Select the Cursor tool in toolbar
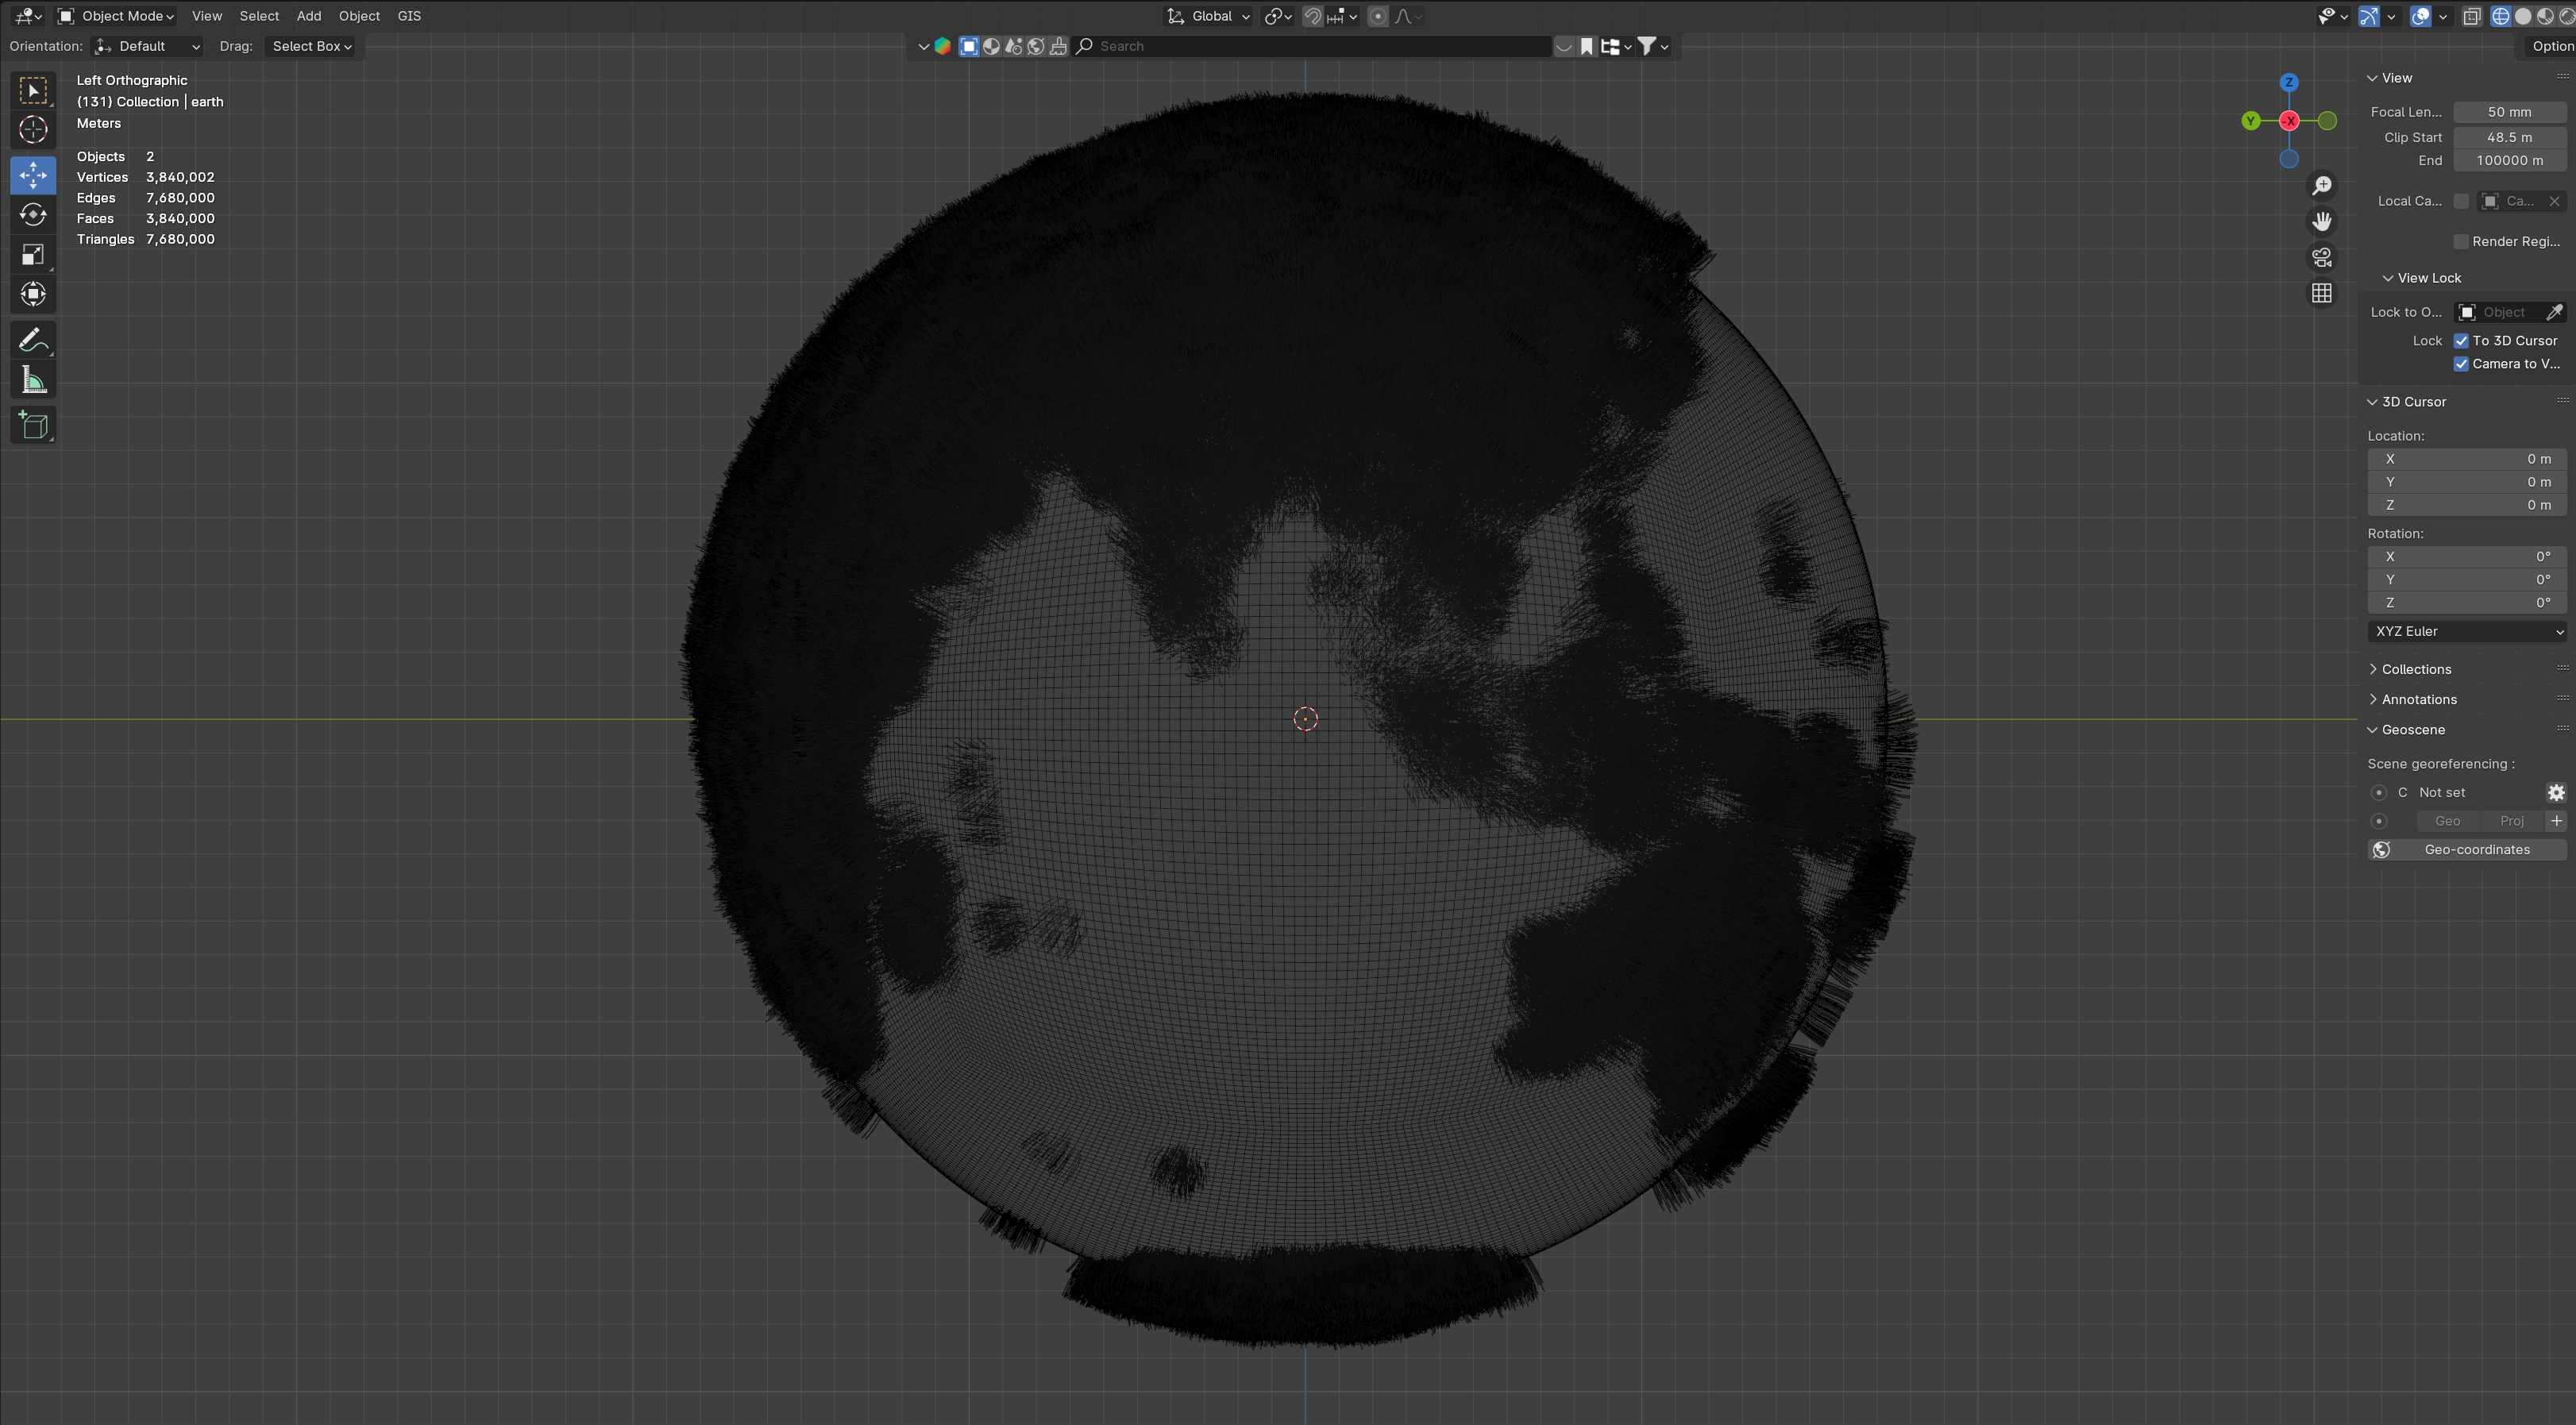This screenshot has height=1425, width=2576. pyautogui.click(x=33, y=130)
